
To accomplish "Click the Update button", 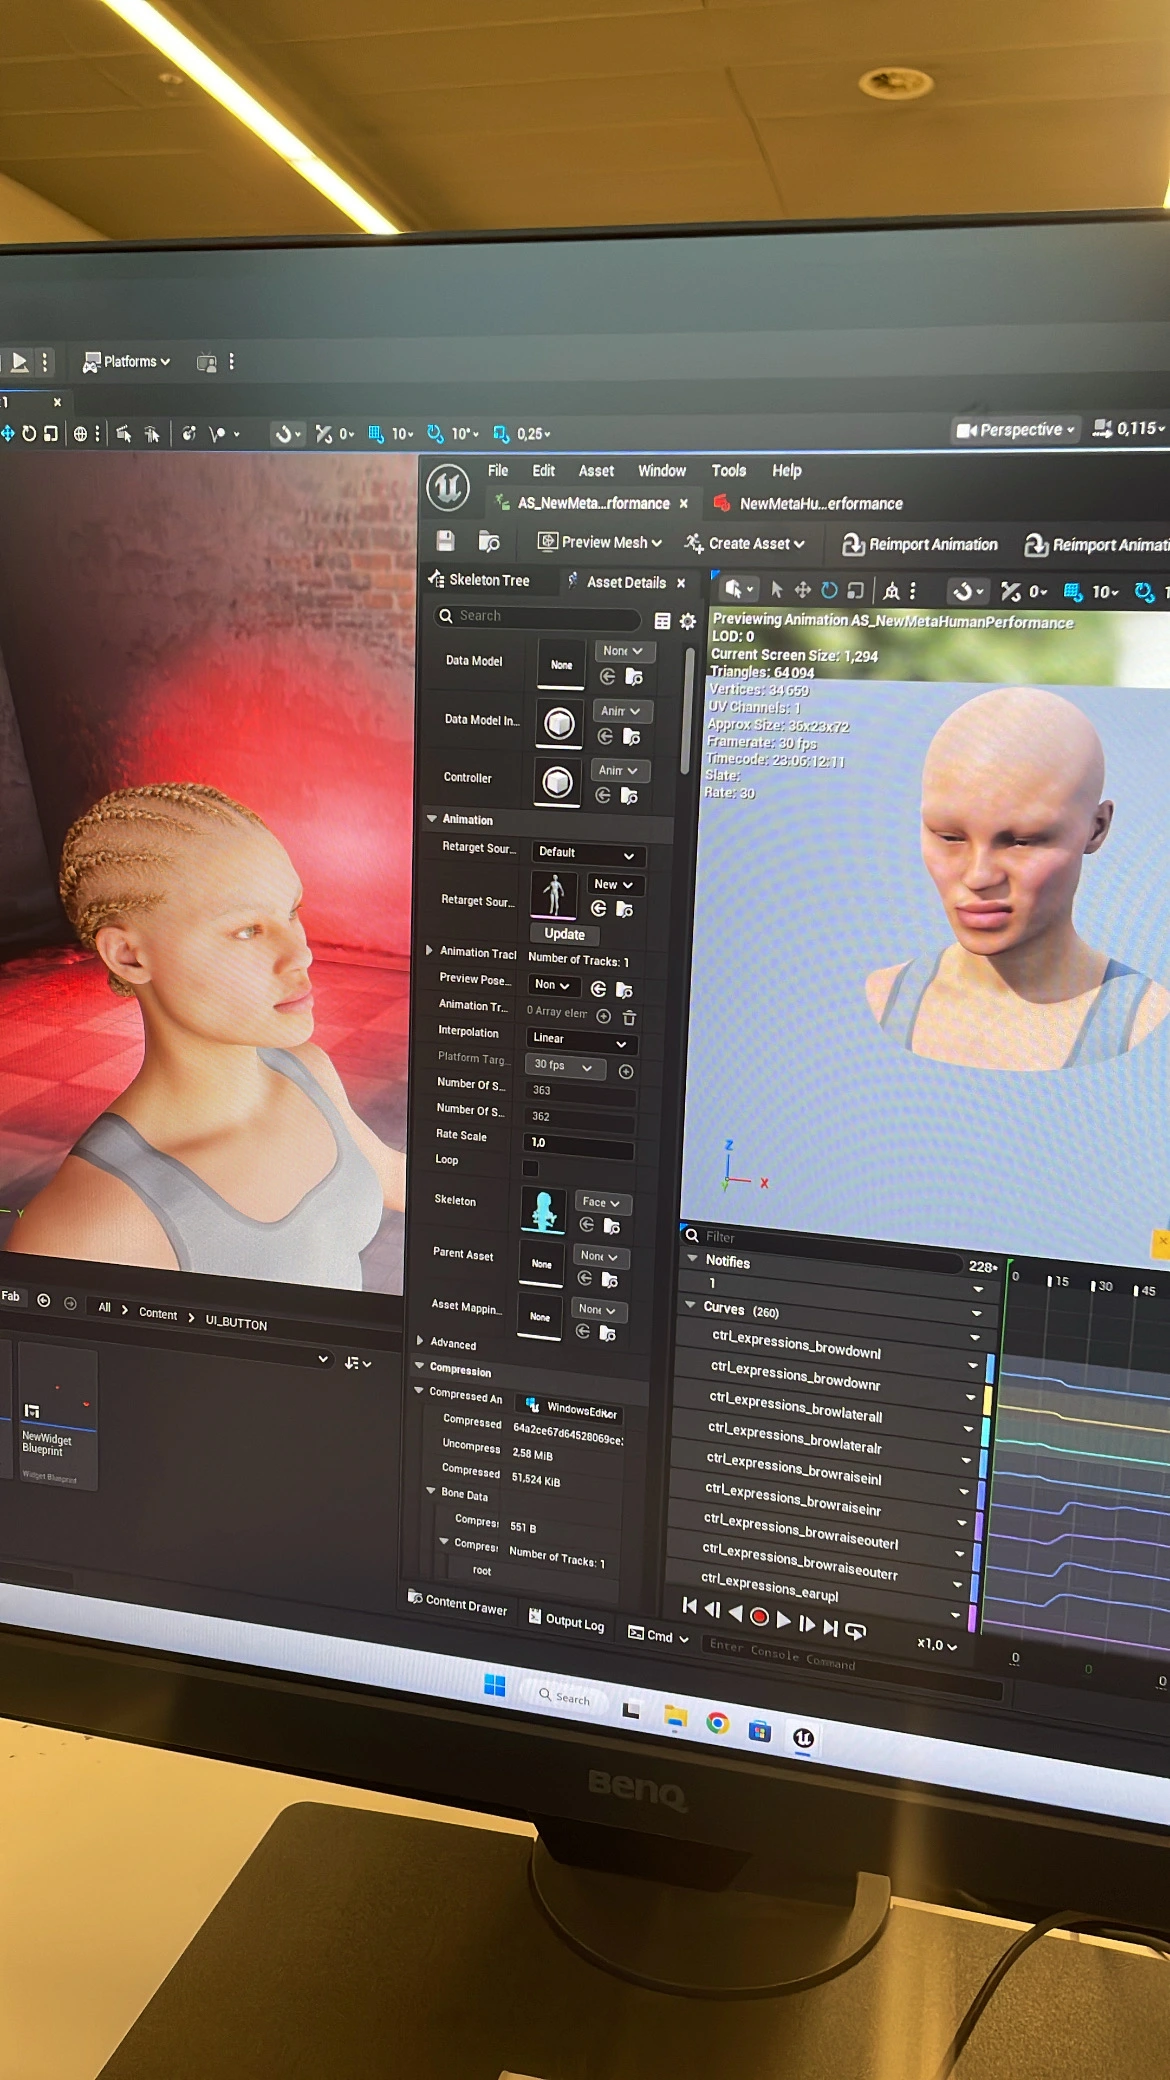I will [564, 934].
